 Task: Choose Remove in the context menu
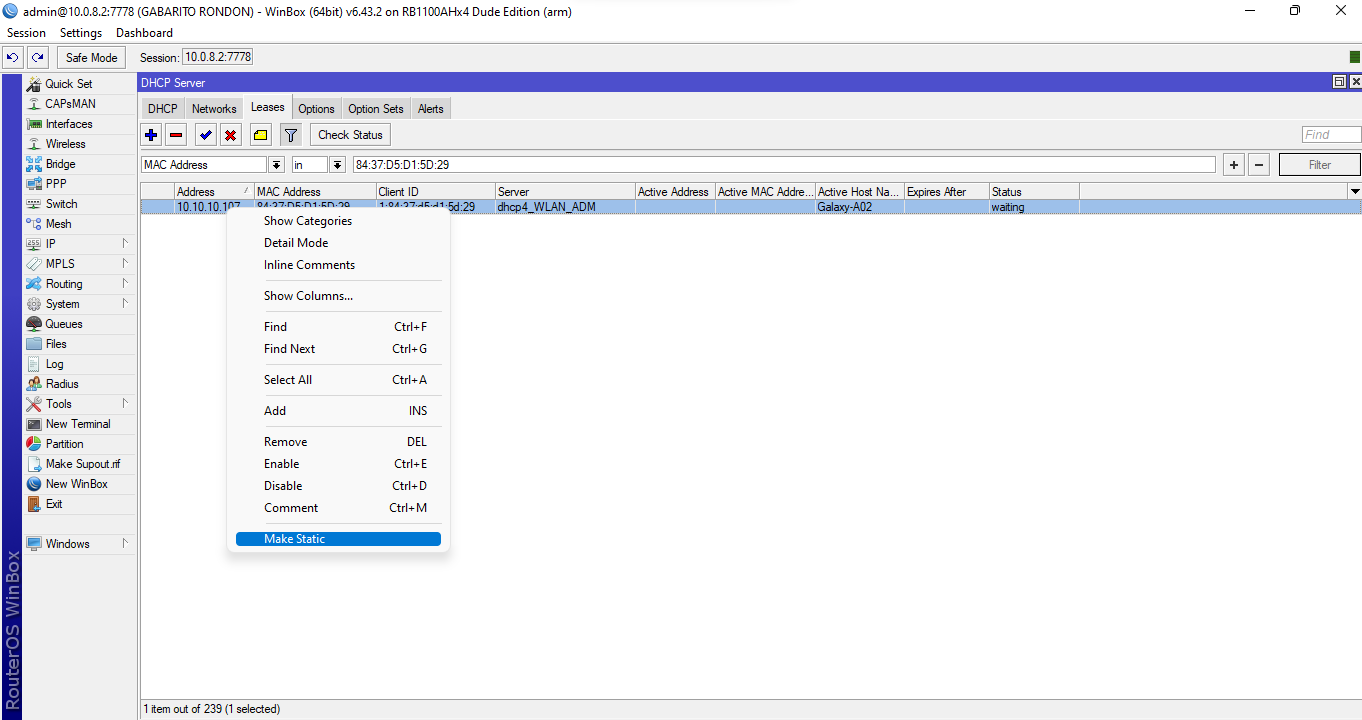click(338, 442)
